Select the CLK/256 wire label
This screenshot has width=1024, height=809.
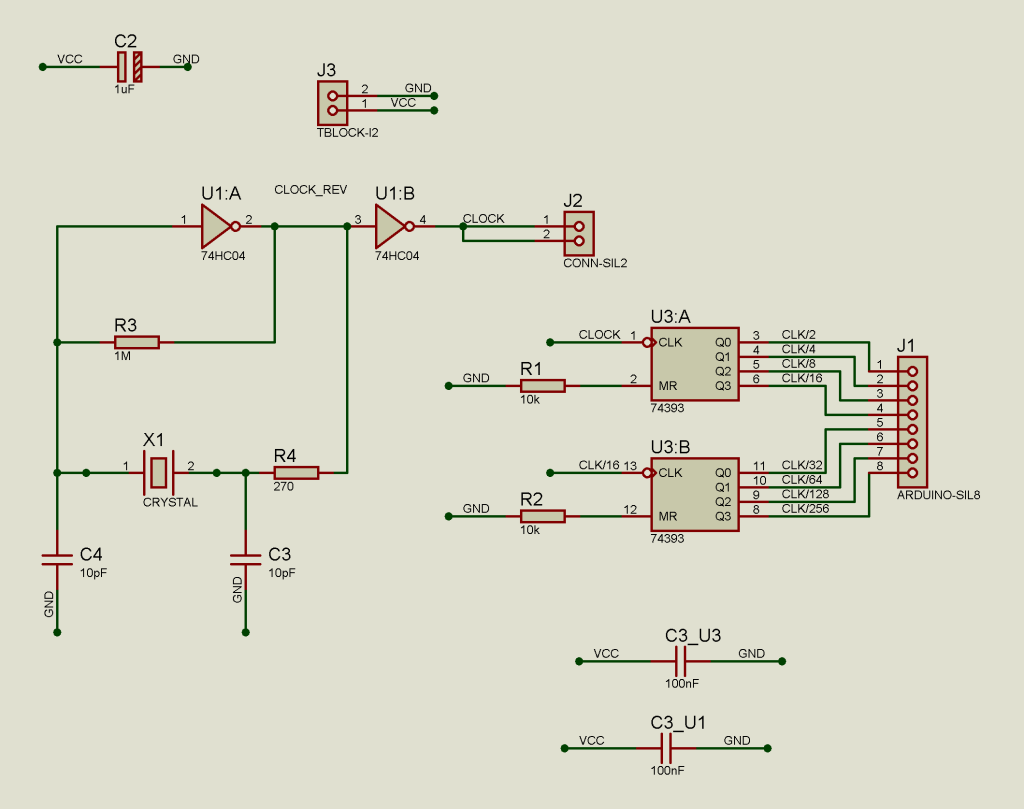[x=804, y=509]
